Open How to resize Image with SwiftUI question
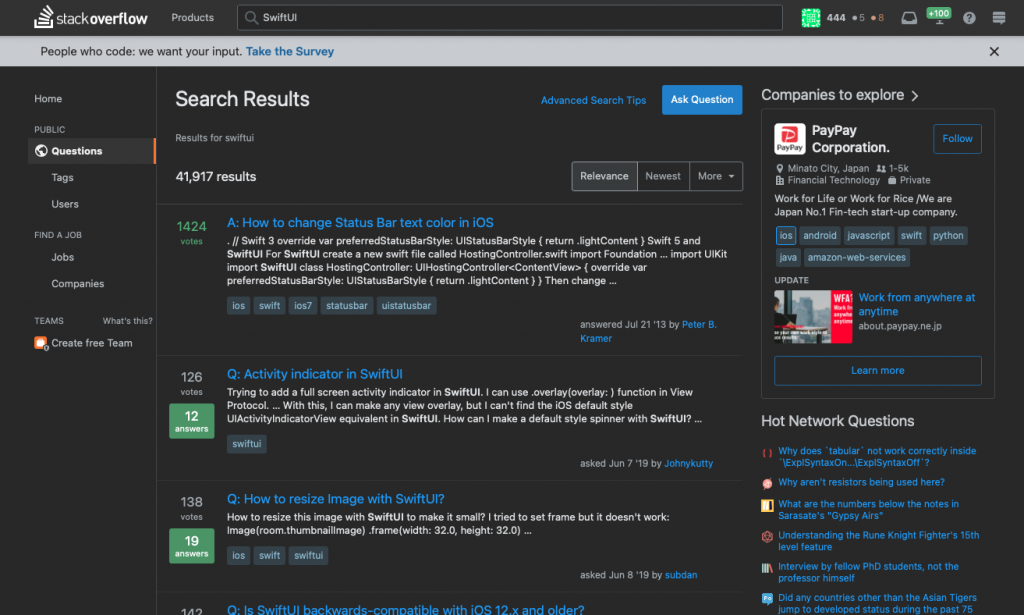 tap(335, 499)
